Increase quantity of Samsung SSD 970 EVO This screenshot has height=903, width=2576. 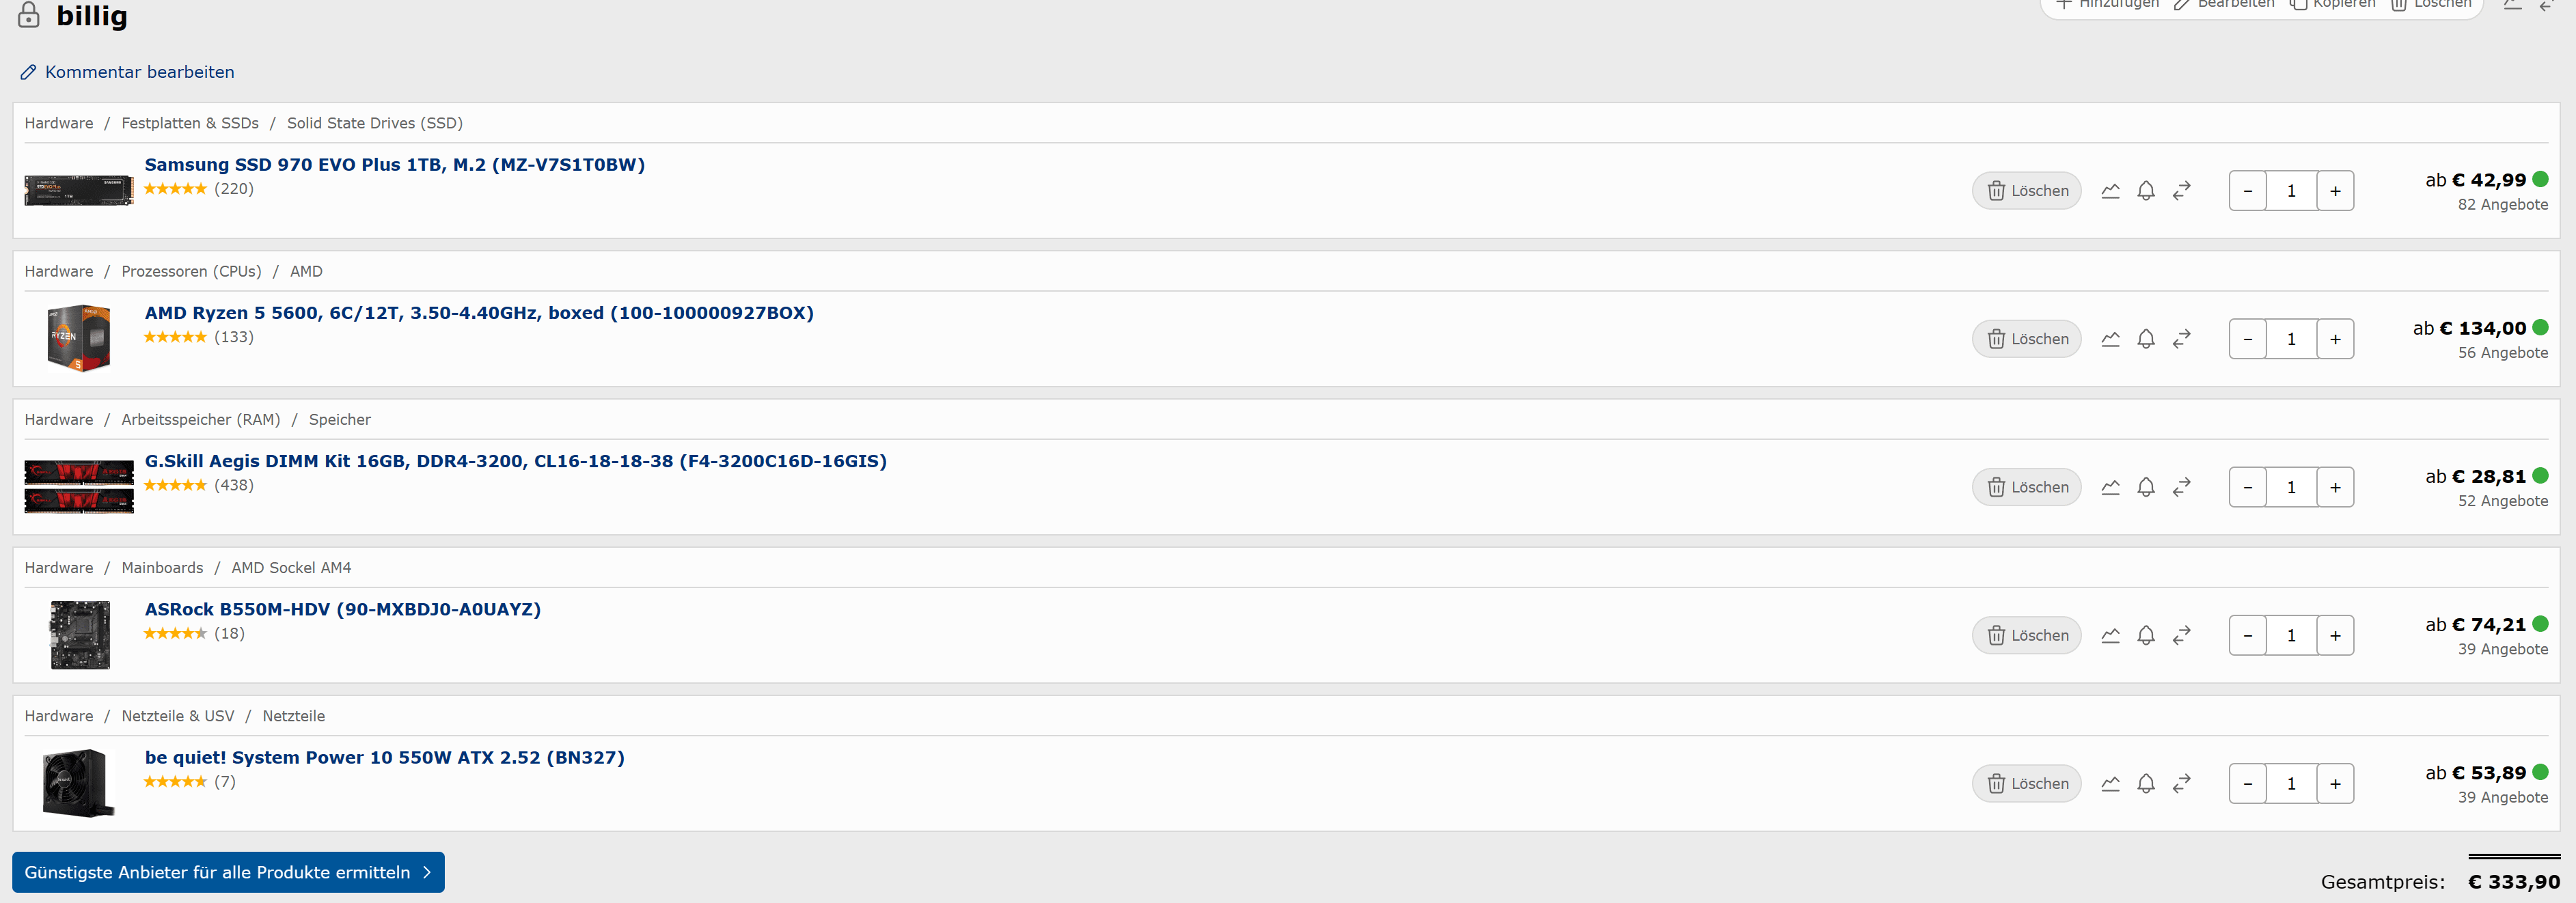[2335, 191]
